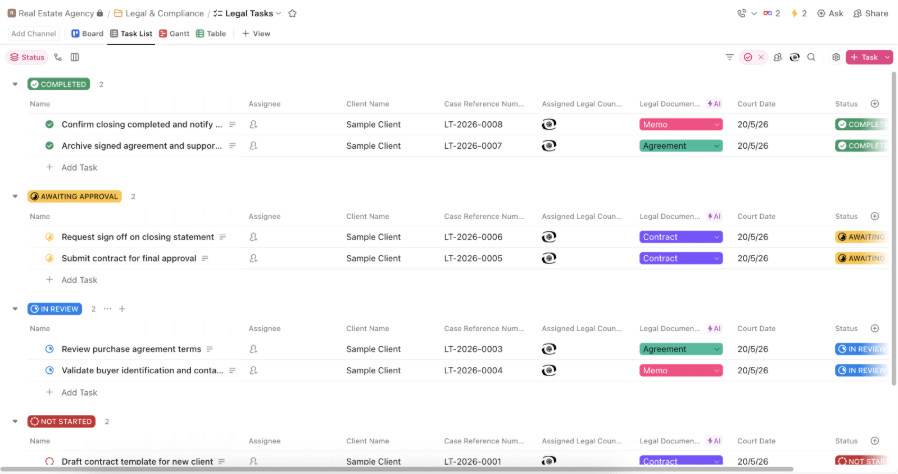Open legal counsel avatar for LT-2026-0008
Image resolution: width=898 pixels, height=474 pixels.
point(549,124)
